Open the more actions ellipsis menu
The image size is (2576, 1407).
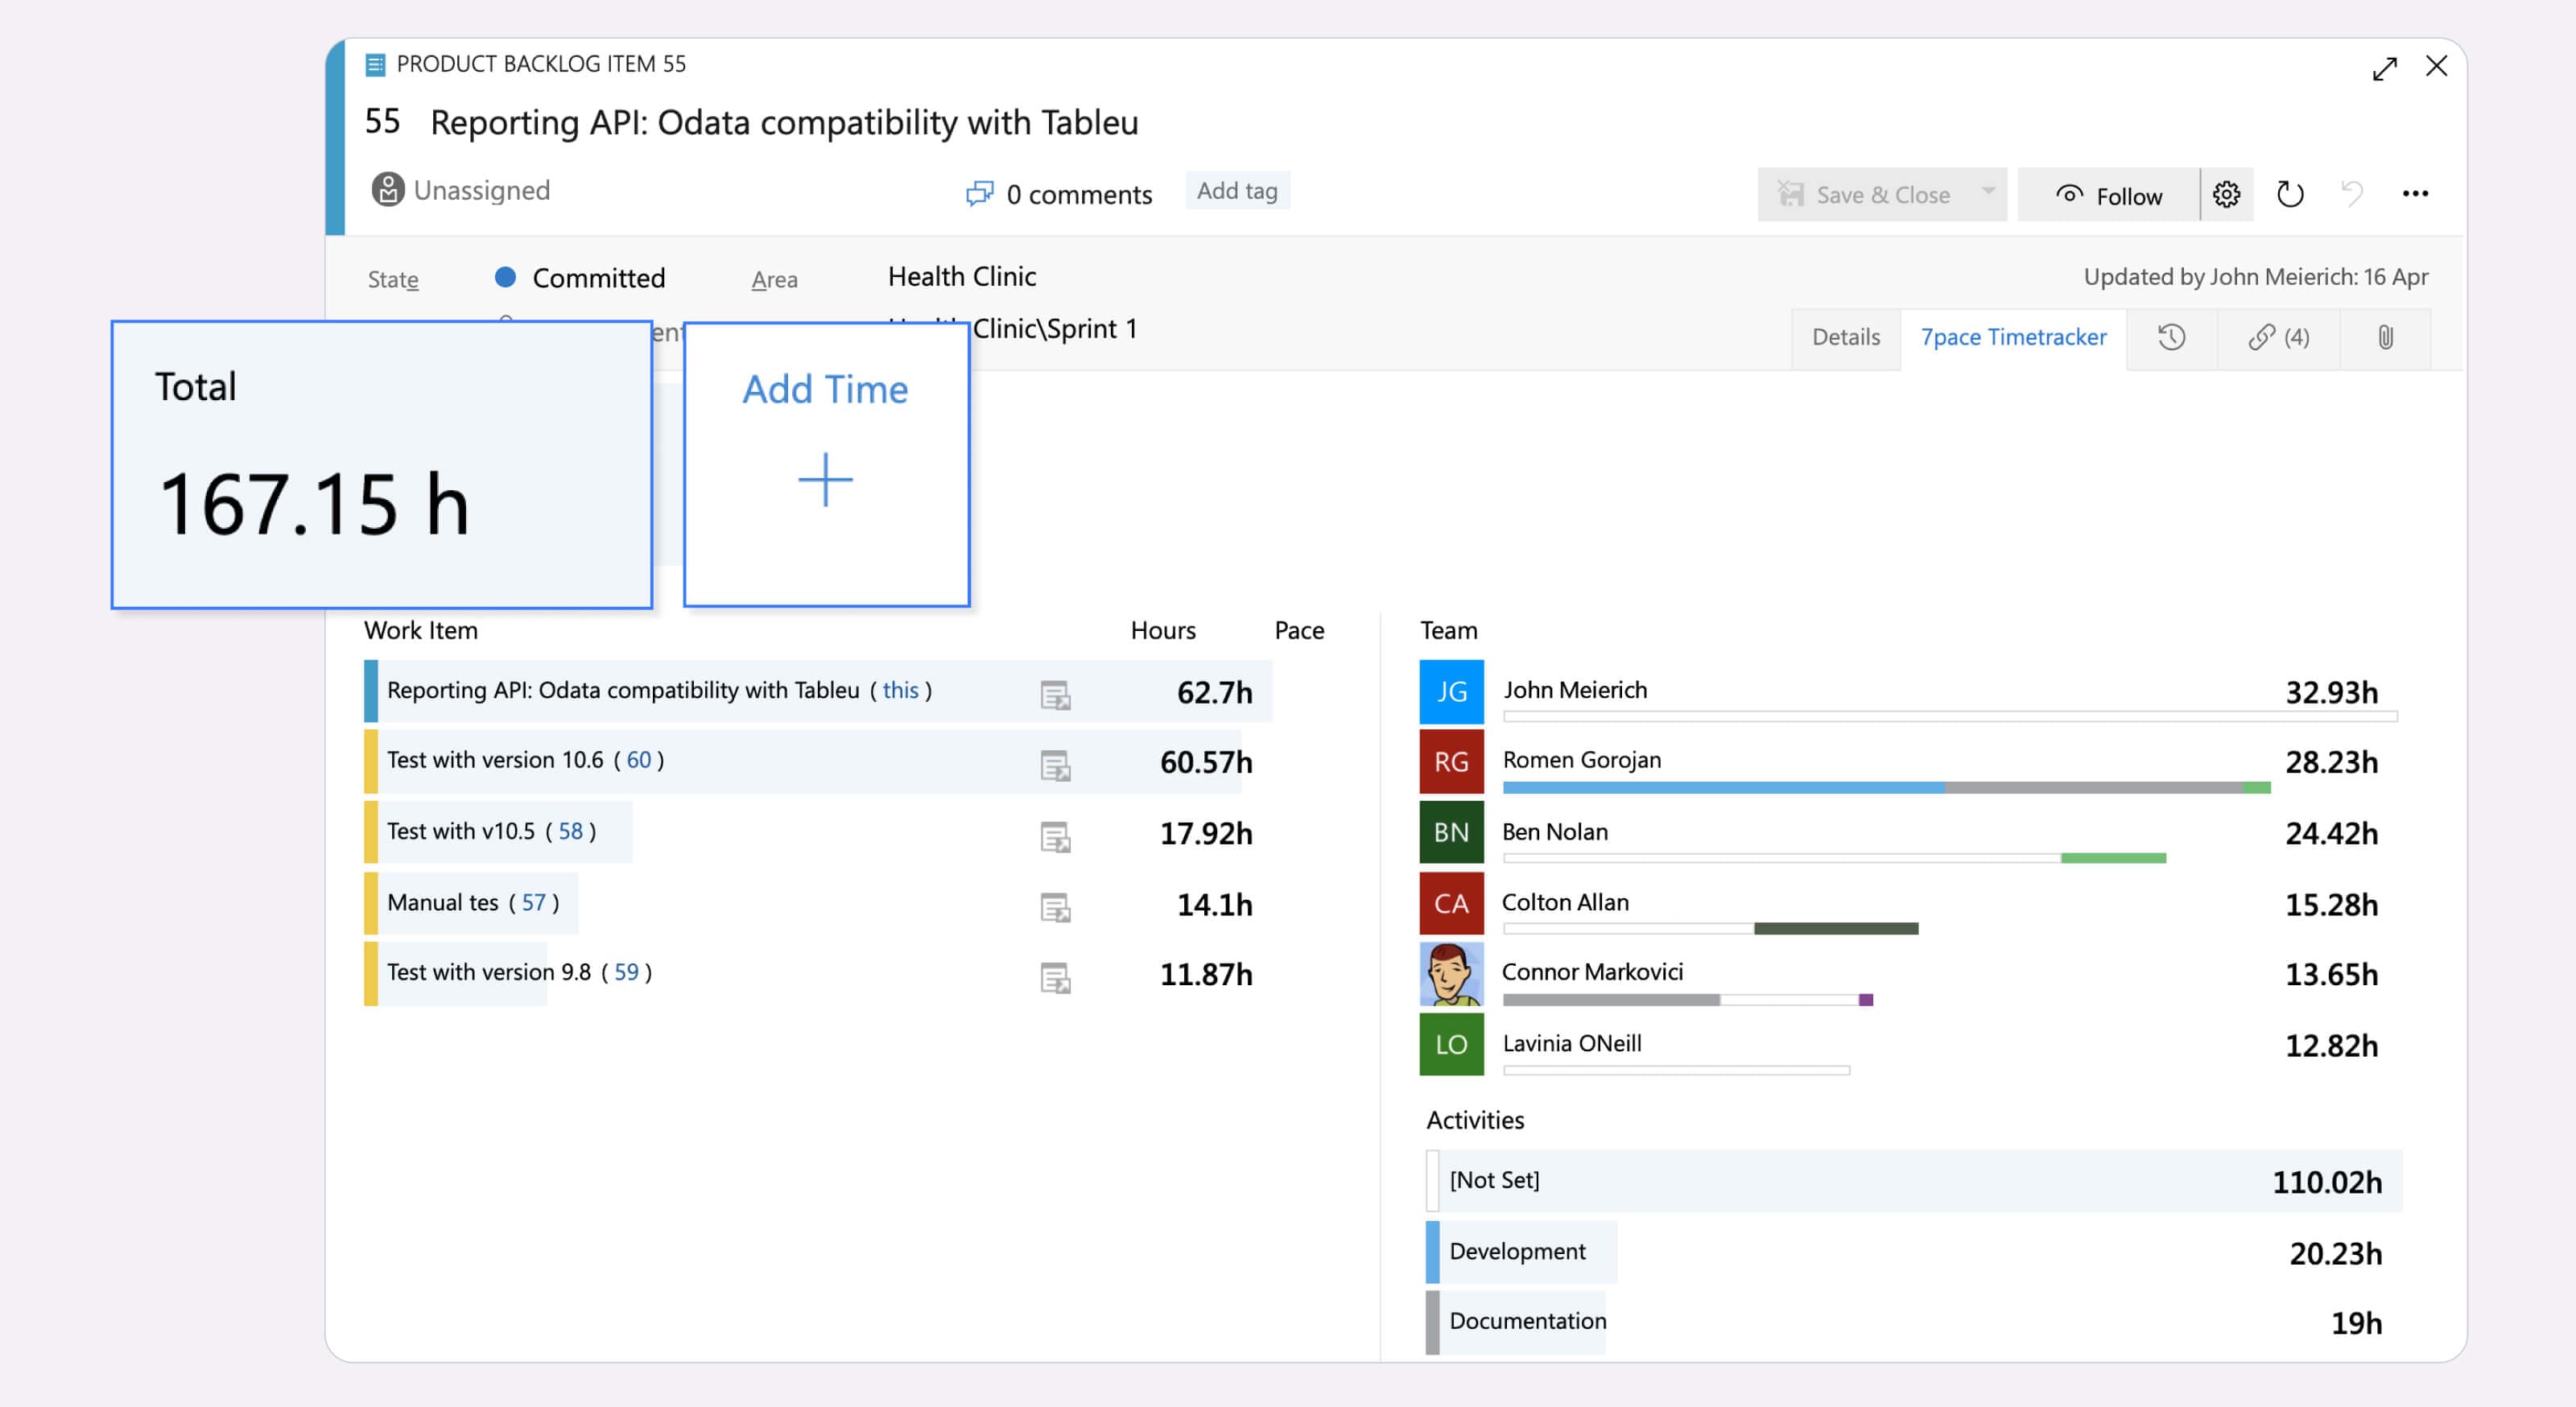click(x=2415, y=194)
